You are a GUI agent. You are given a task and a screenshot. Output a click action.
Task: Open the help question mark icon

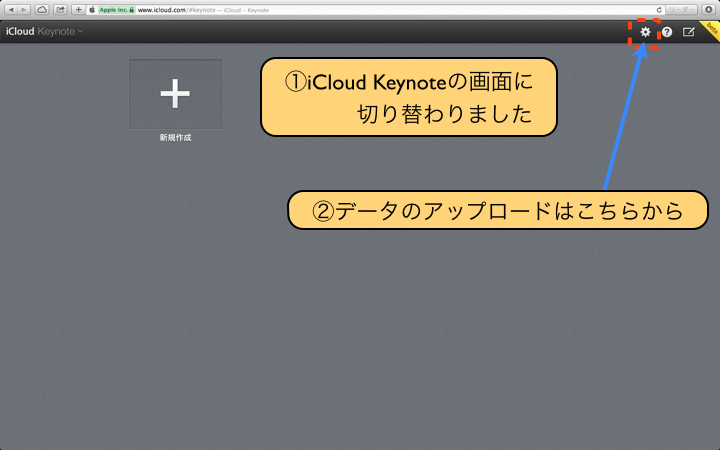tap(667, 32)
